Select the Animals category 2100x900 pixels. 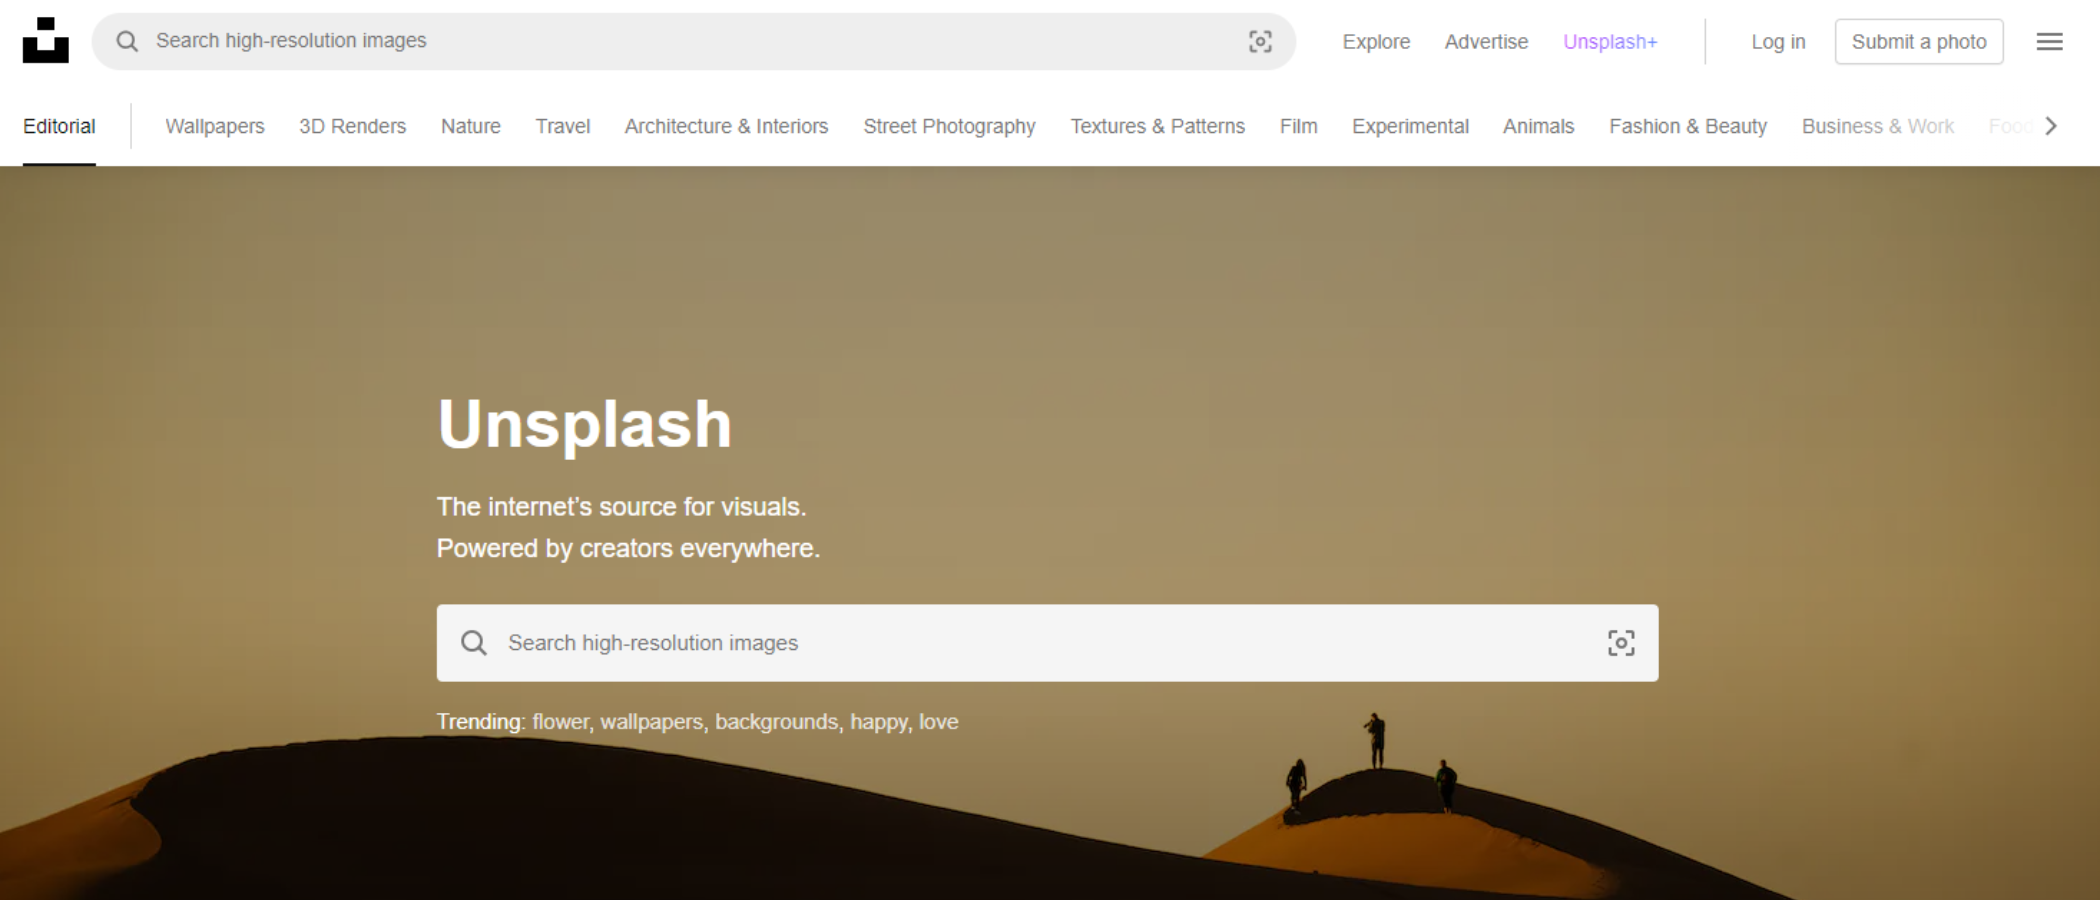tap(1539, 126)
